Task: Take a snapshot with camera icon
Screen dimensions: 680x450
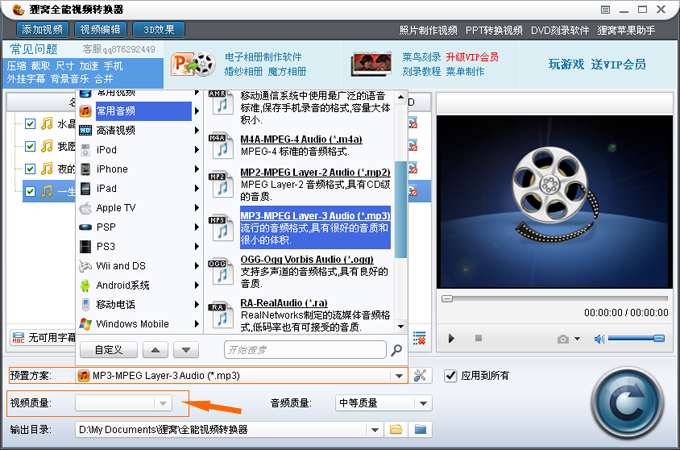Action: [563, 339]
